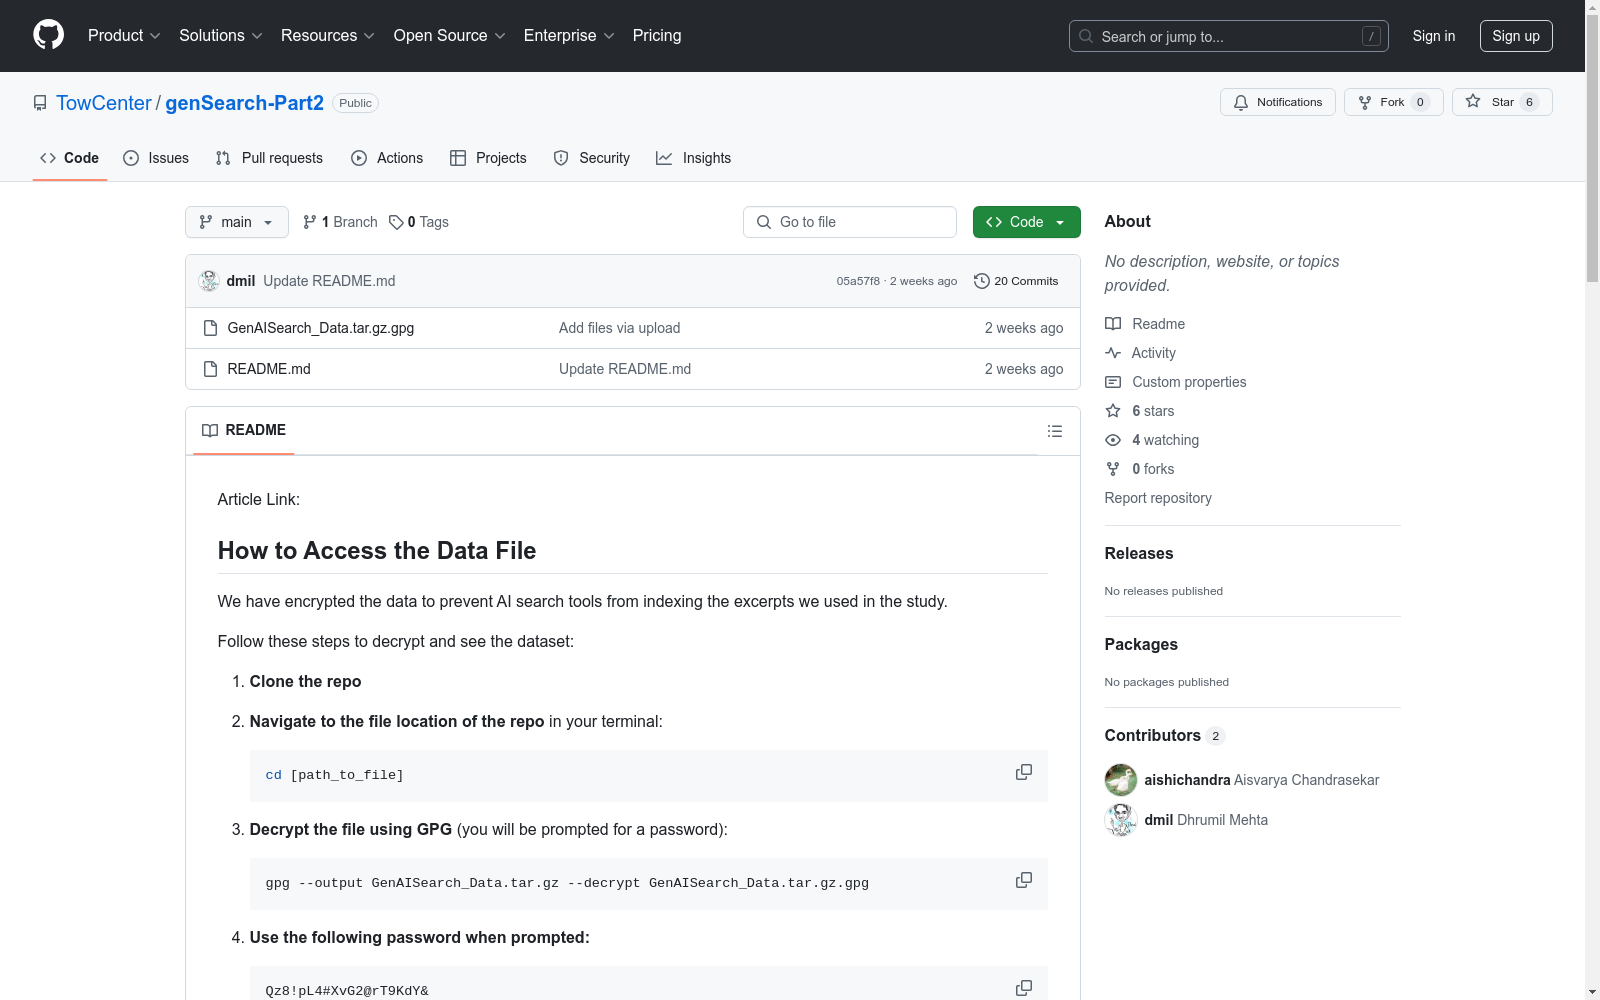Viewport: 1600px width, 1000px height.
Task: Open dmil Dhrumil Mehta contributor profile
Action: coord(1206,820)
